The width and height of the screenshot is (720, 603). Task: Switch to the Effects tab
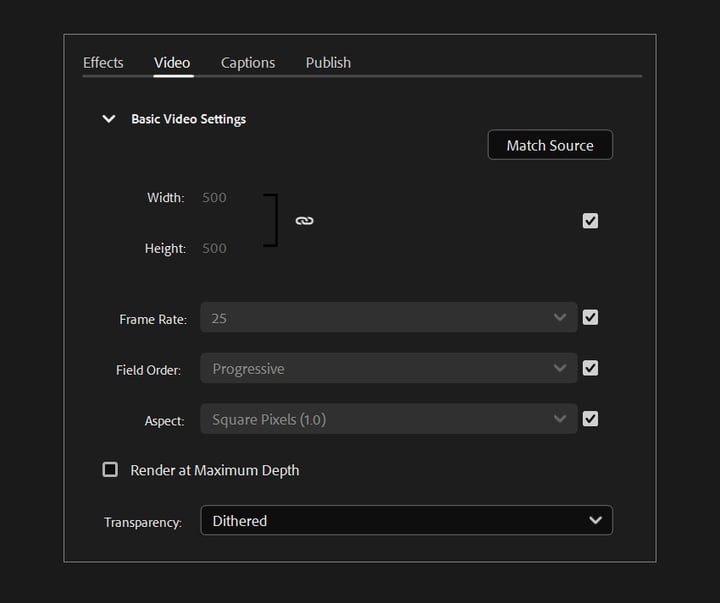click(x=103, y=62)
